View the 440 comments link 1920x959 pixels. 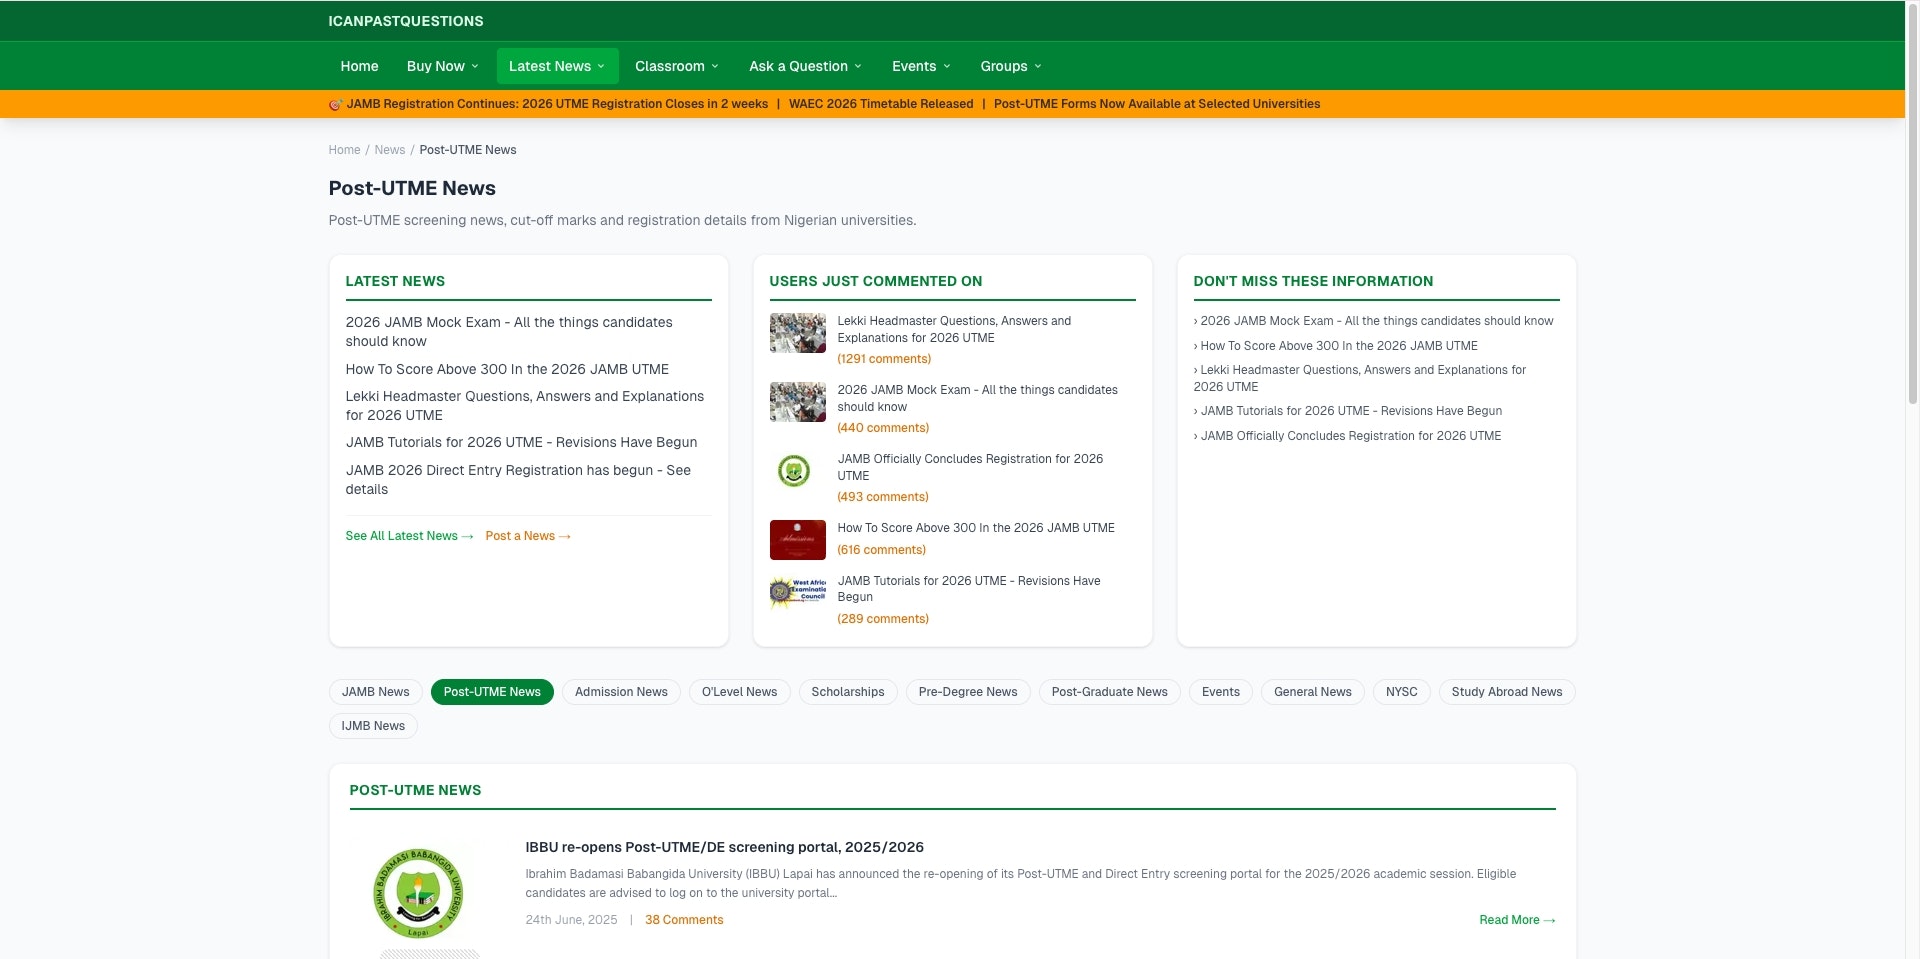883,428
